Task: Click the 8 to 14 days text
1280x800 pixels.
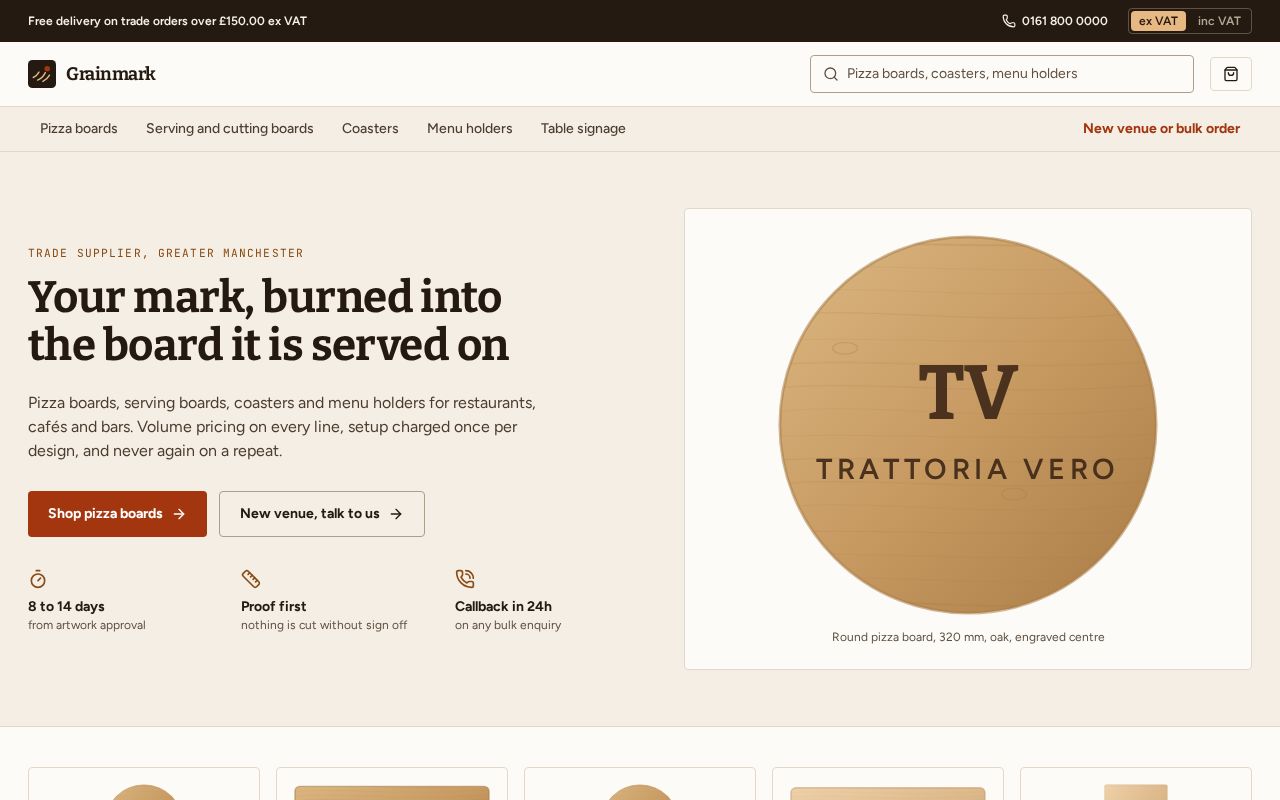Action: point(66,606)
